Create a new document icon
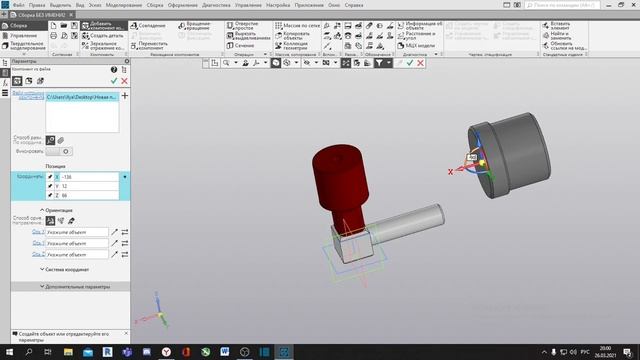Screen dimensions: 640x360 (53, 26)
